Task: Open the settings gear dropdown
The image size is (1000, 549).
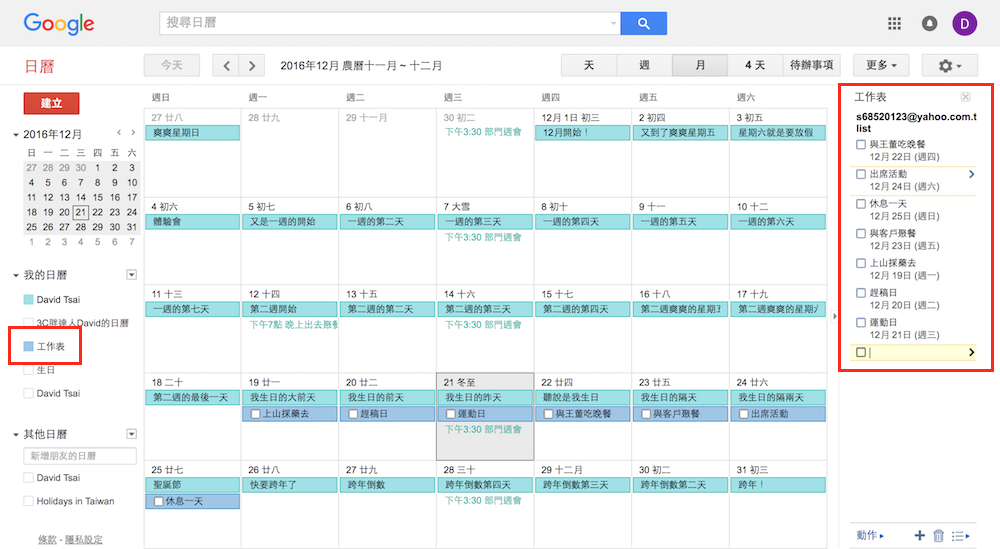Action: coord(949,65)
